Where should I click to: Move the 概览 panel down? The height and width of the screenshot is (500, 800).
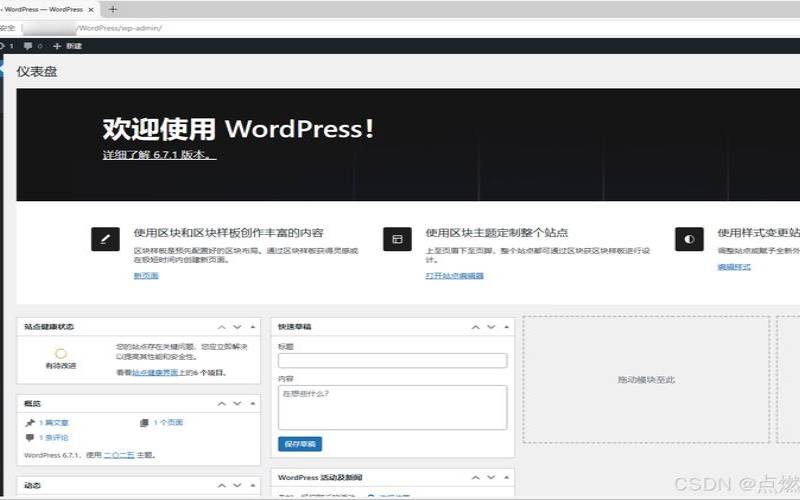[237, 404]
